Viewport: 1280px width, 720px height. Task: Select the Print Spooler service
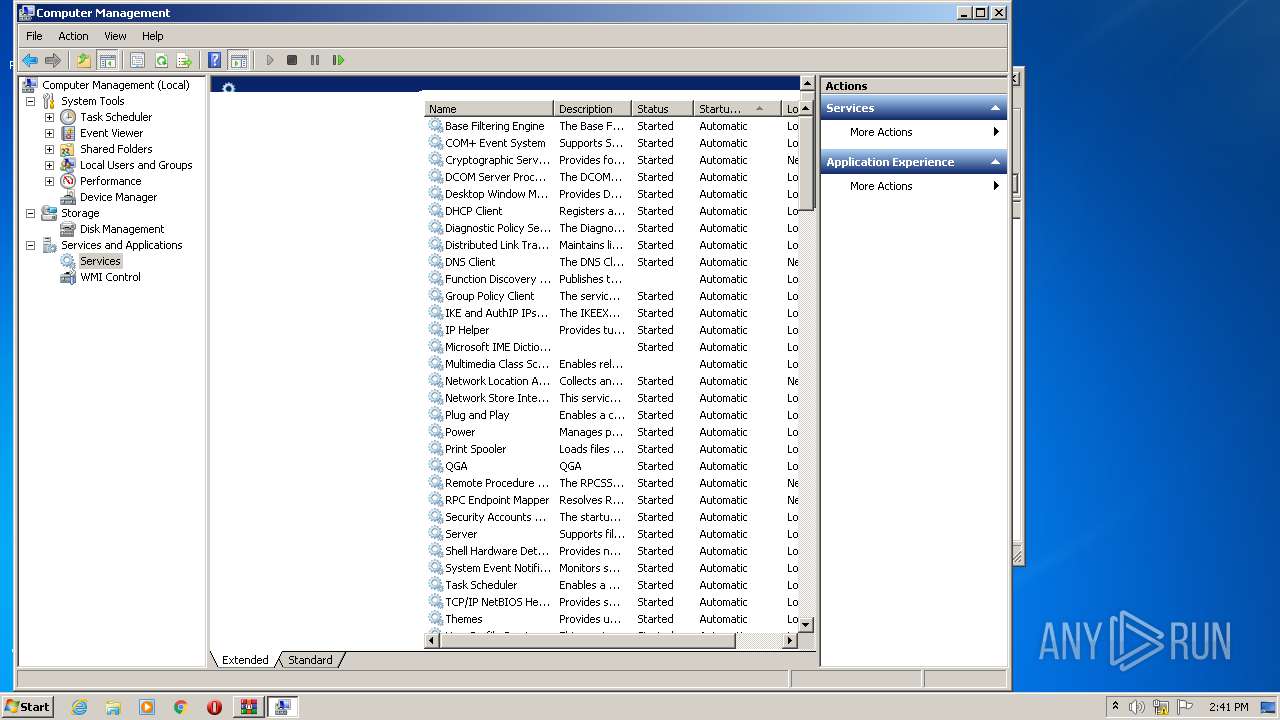tap(475, 449)
